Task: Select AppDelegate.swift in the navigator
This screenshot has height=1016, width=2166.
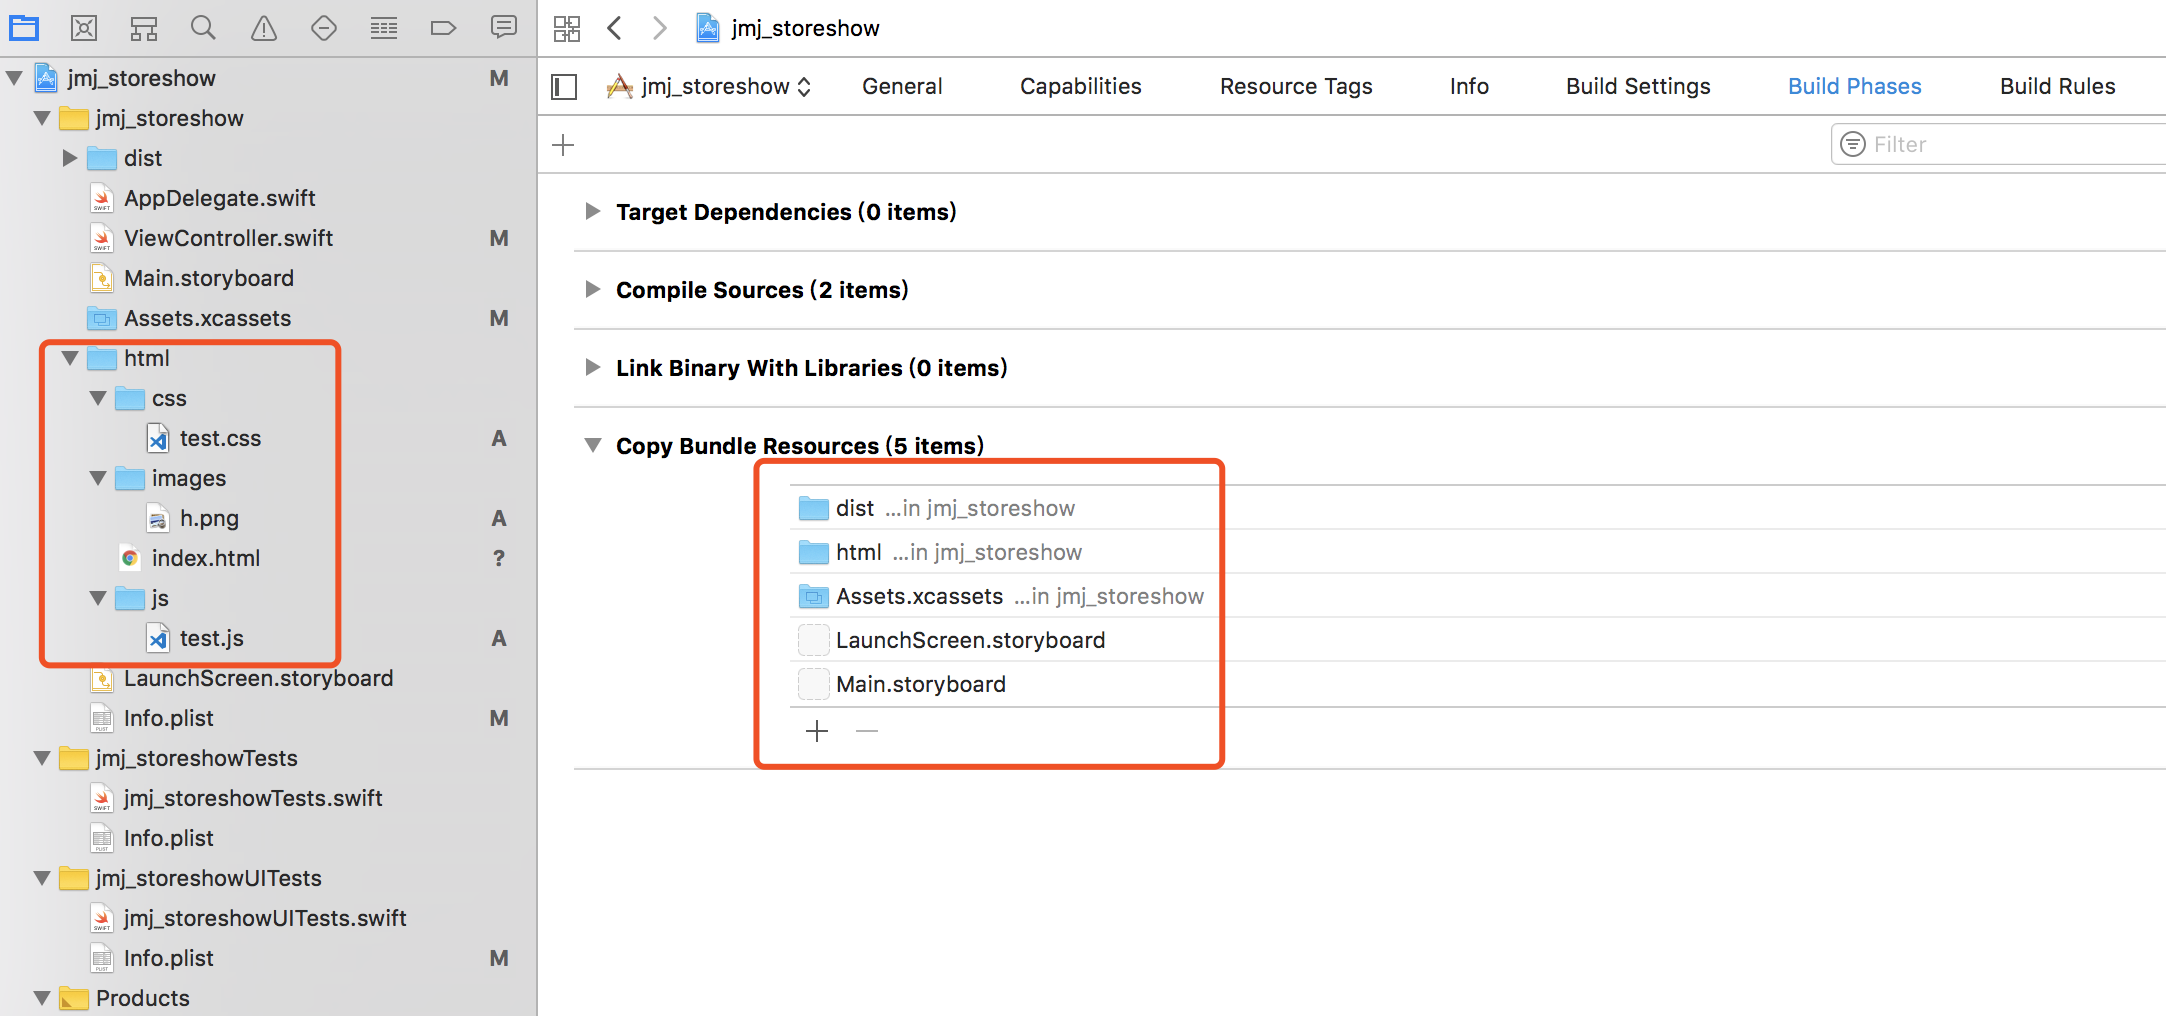Action: tap(220, 198)
